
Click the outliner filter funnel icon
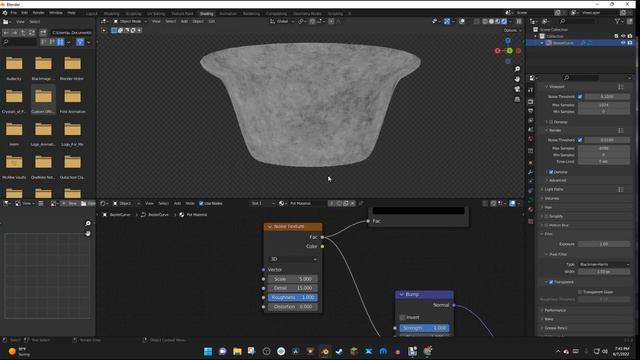click(x=617, y=21)
